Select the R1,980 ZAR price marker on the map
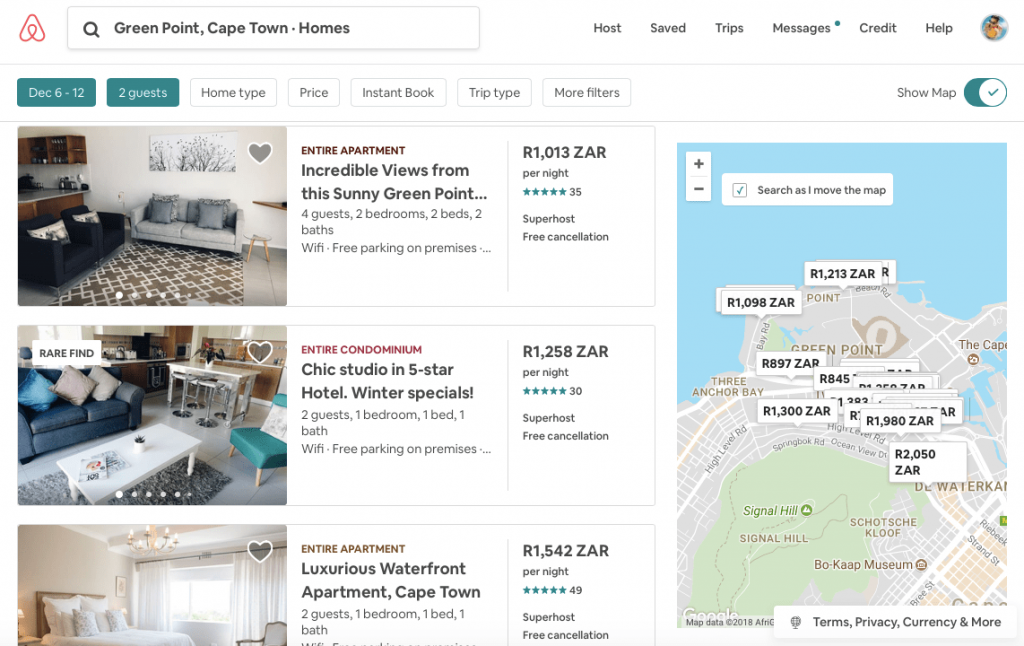Viewport: 1024px width, 646px height. (898, 421)
